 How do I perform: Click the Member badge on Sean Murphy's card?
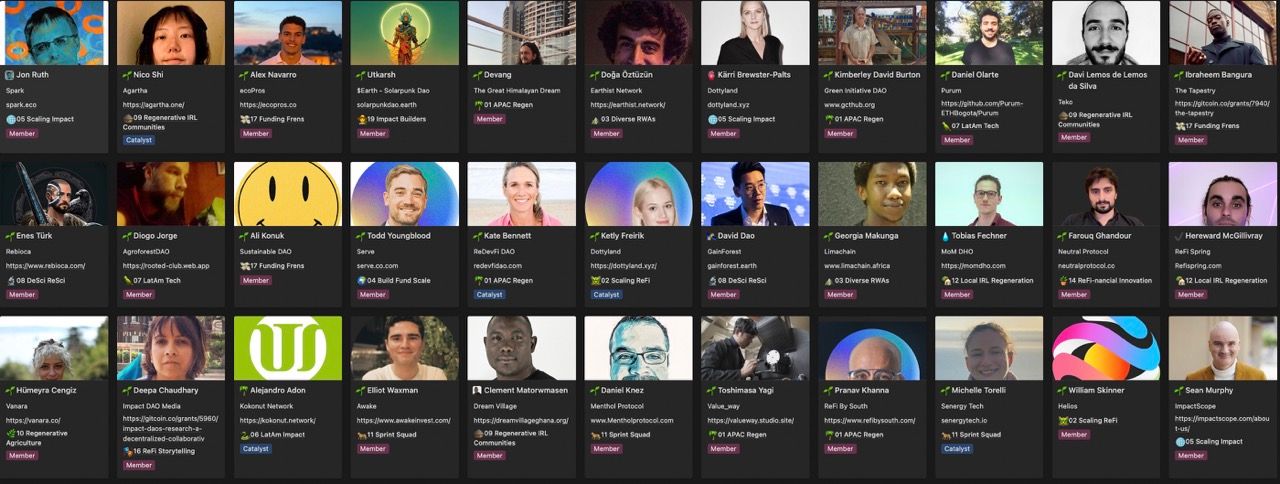point(1191,455)
